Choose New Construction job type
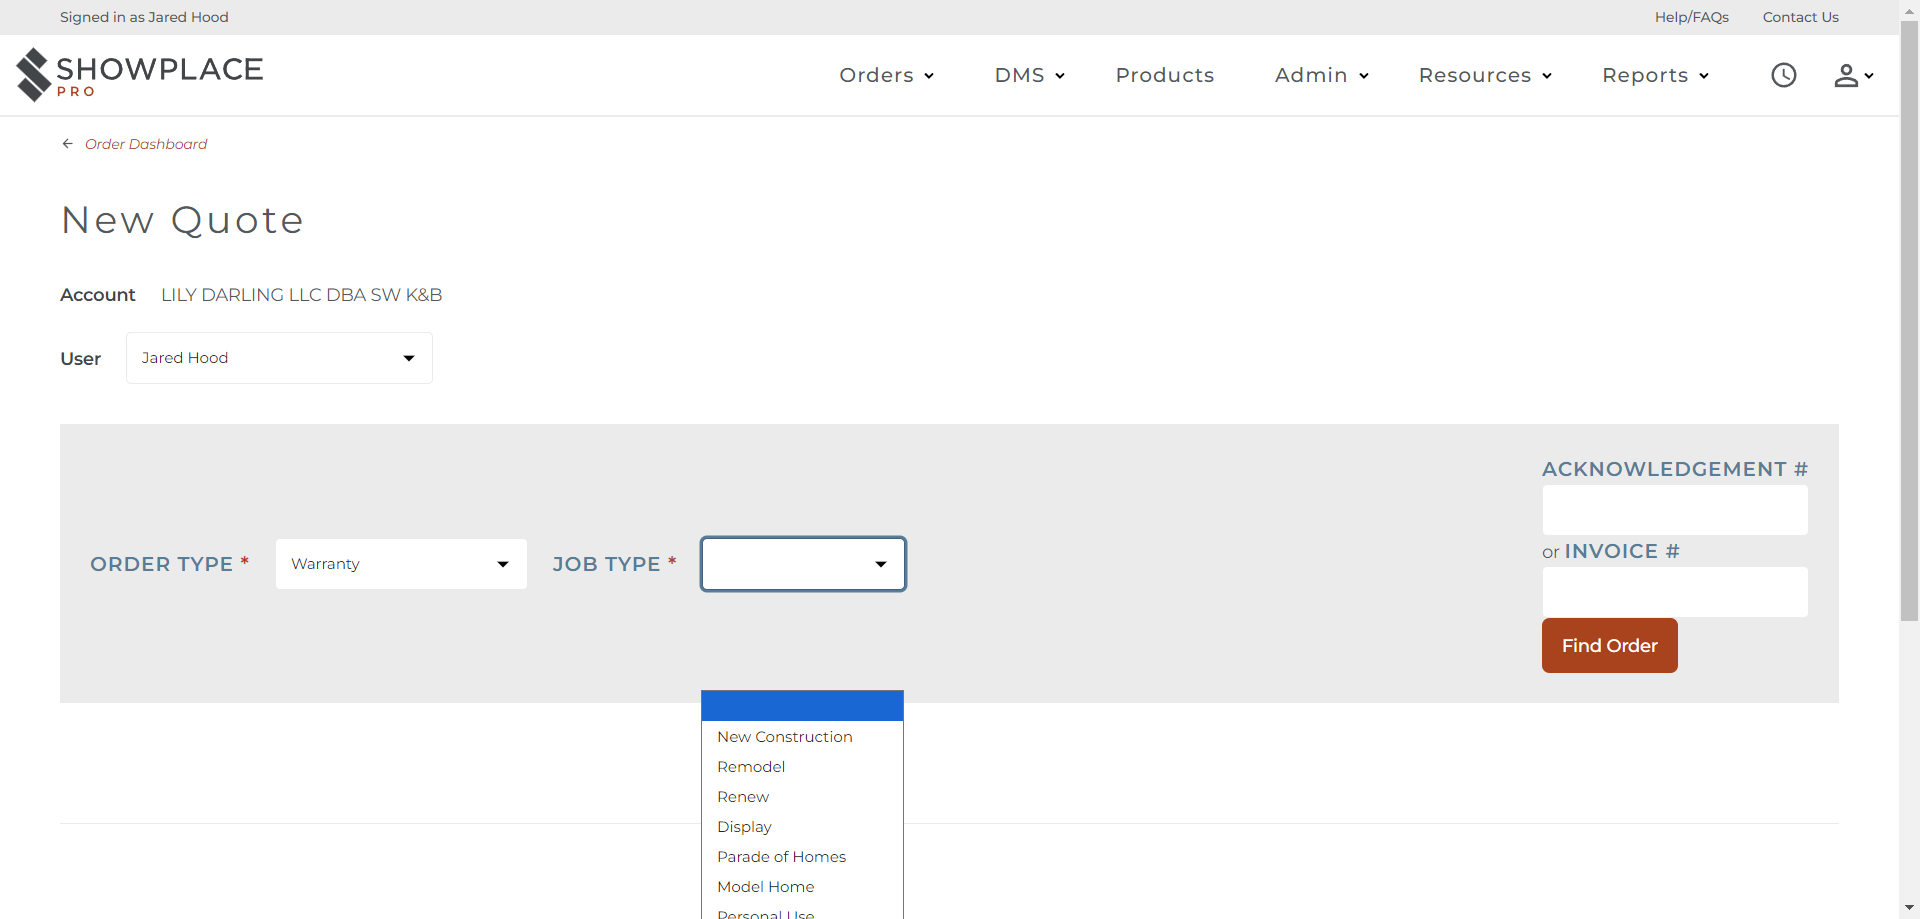Screen dimensions: 1920x919 point(802,737)
